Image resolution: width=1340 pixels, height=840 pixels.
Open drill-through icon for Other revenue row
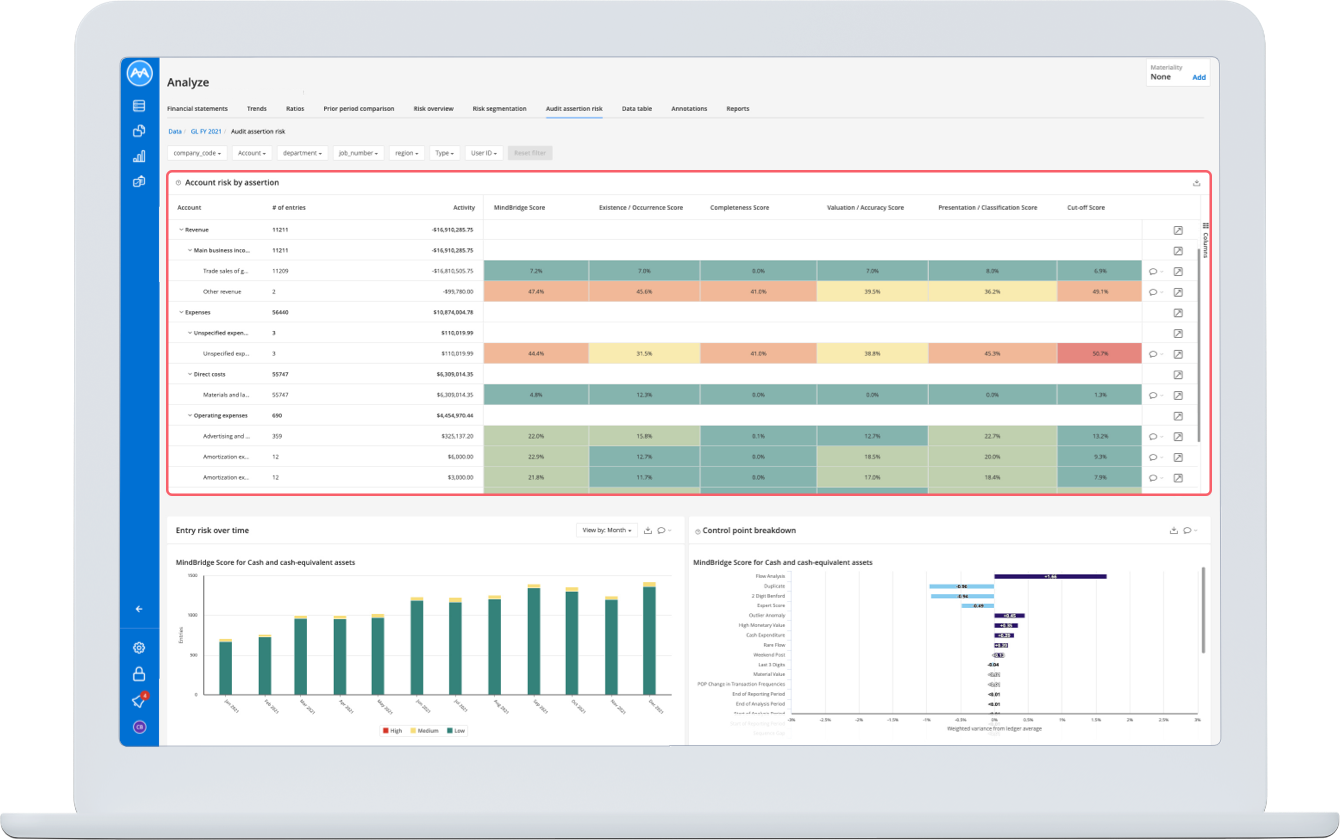point(1178,292)
